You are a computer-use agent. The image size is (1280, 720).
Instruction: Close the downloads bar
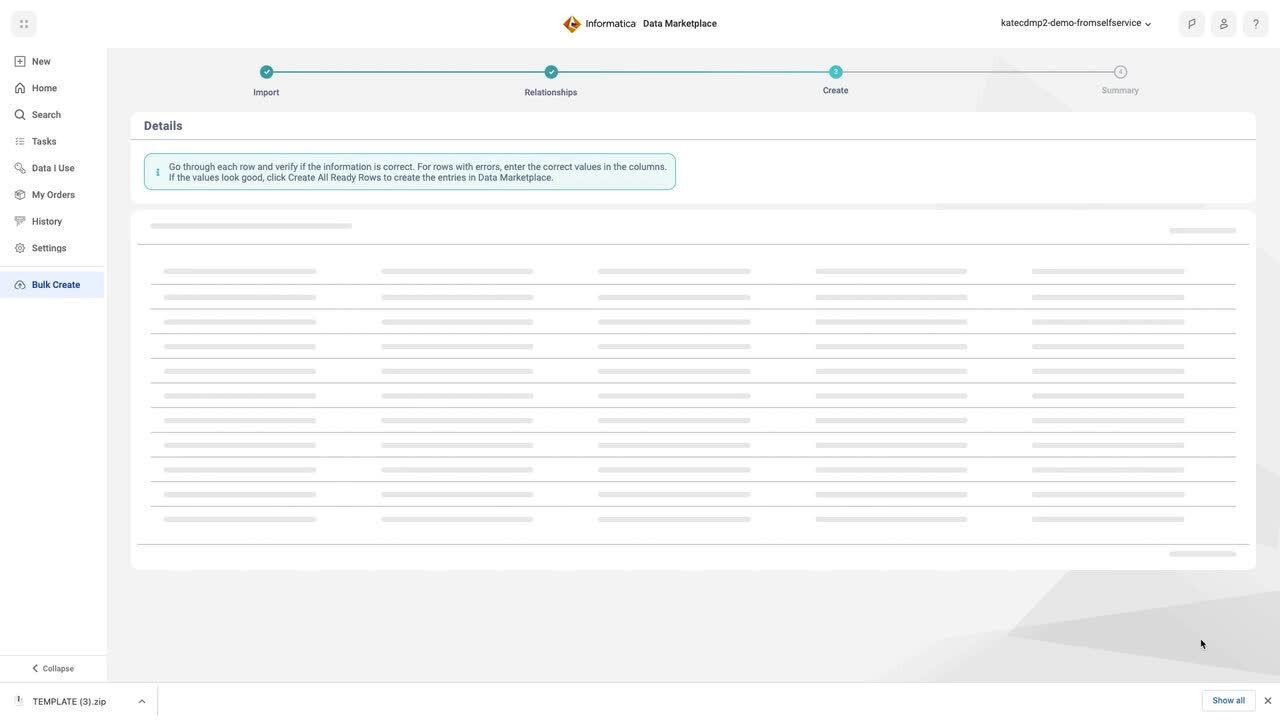tap(1268, 701)
